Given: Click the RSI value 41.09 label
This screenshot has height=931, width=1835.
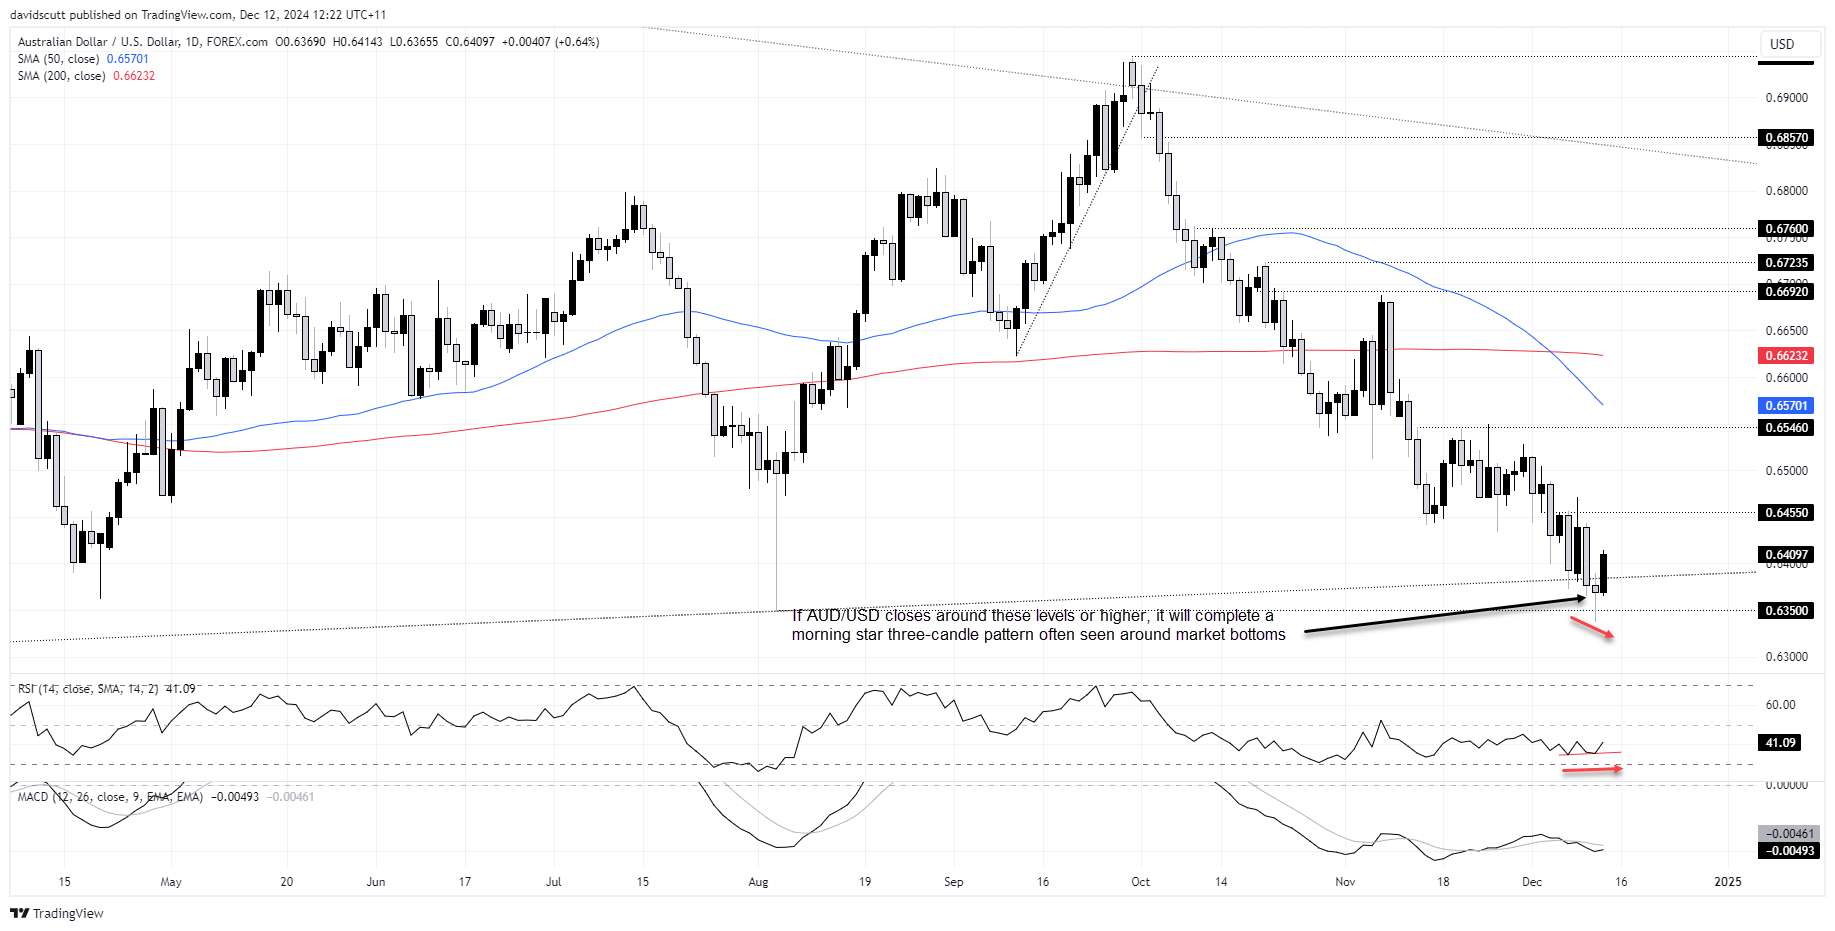Looking at the screenshot, I should pyautogui.click(x=1780, y=743).
